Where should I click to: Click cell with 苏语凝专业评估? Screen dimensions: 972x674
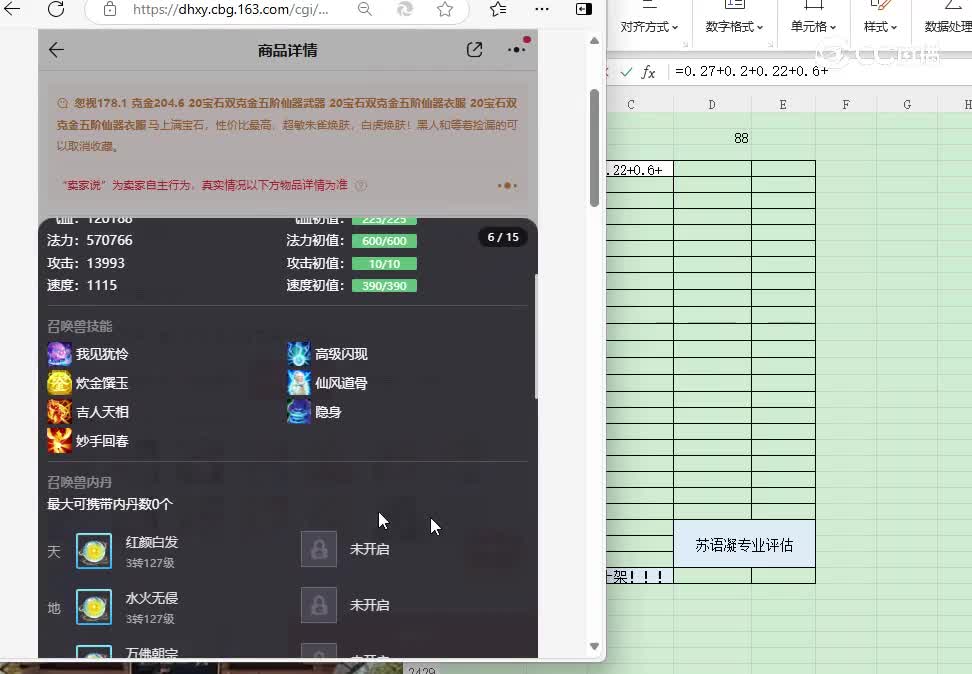tap(744, 544)
